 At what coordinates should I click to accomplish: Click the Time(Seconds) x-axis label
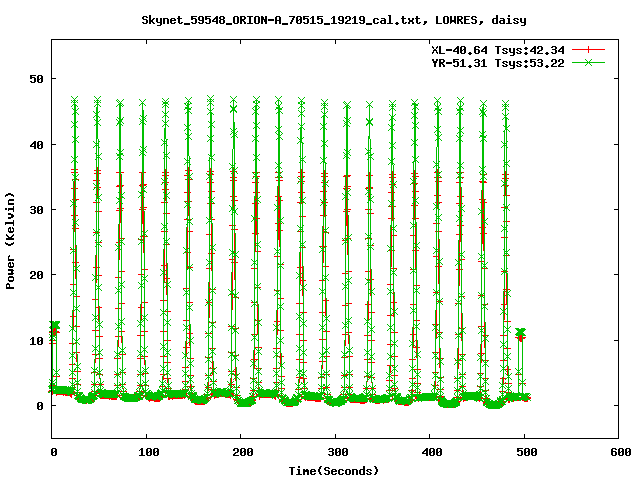(334, 471)
